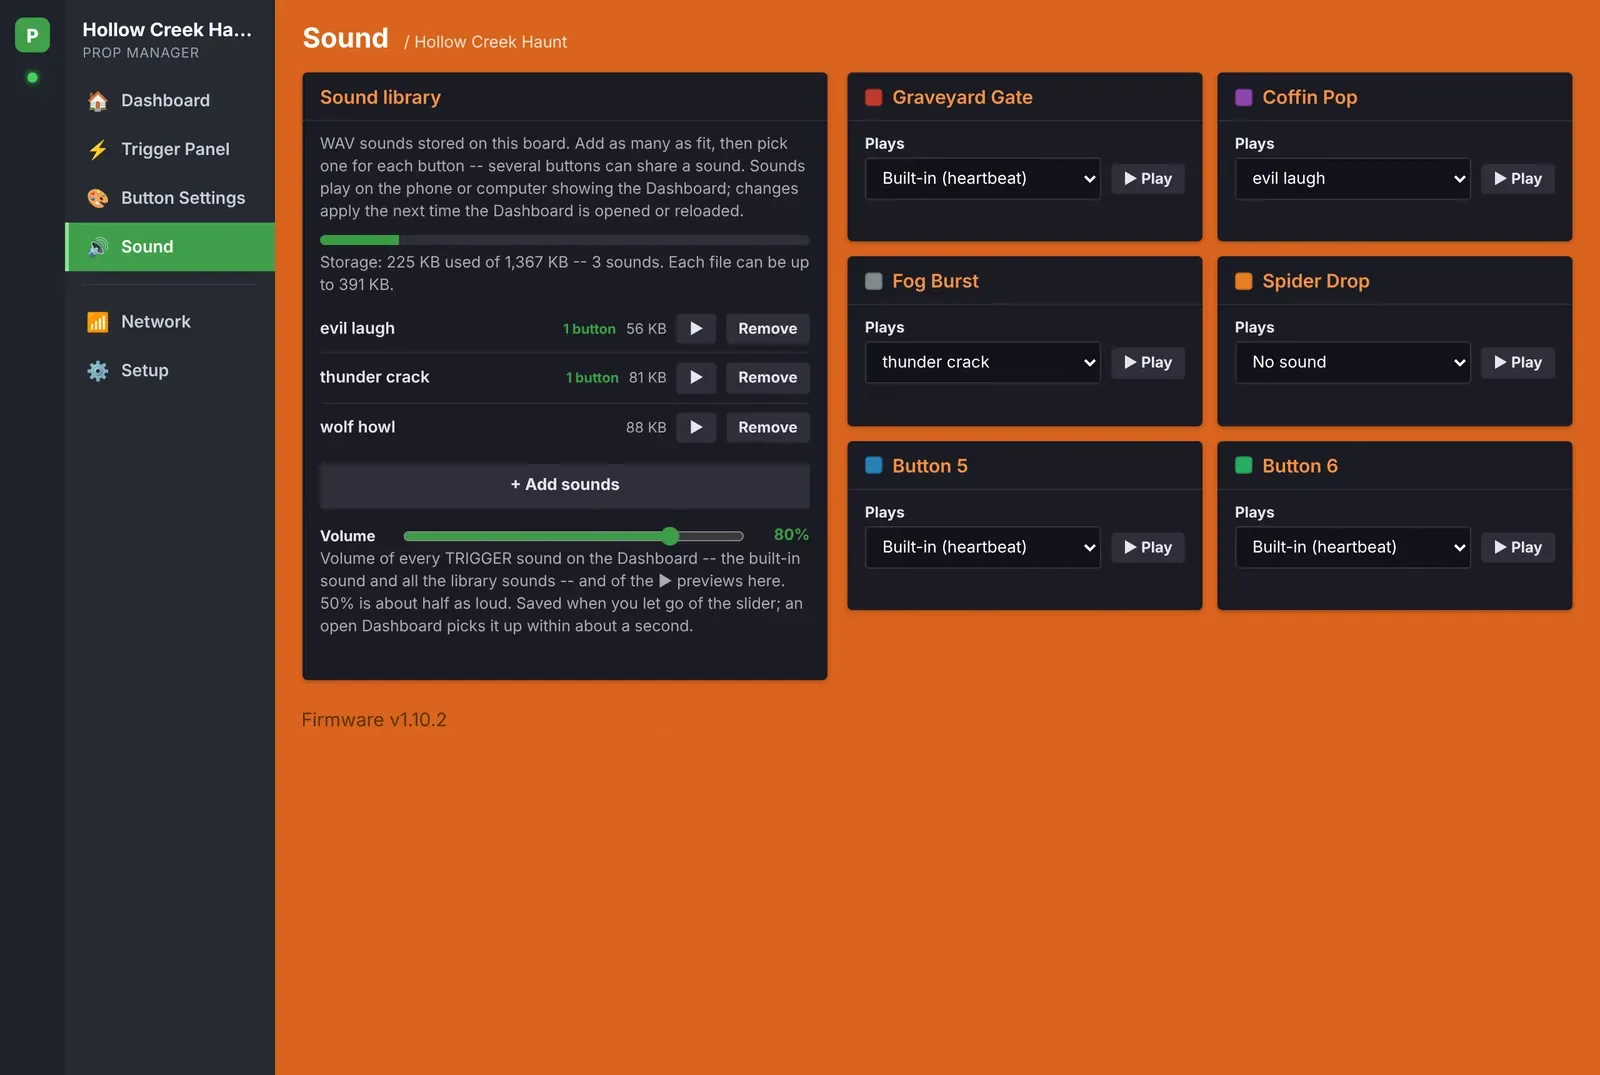Play the Button 5 sound
The height and width of the screenshot is (1075, 1600).
1148,548
